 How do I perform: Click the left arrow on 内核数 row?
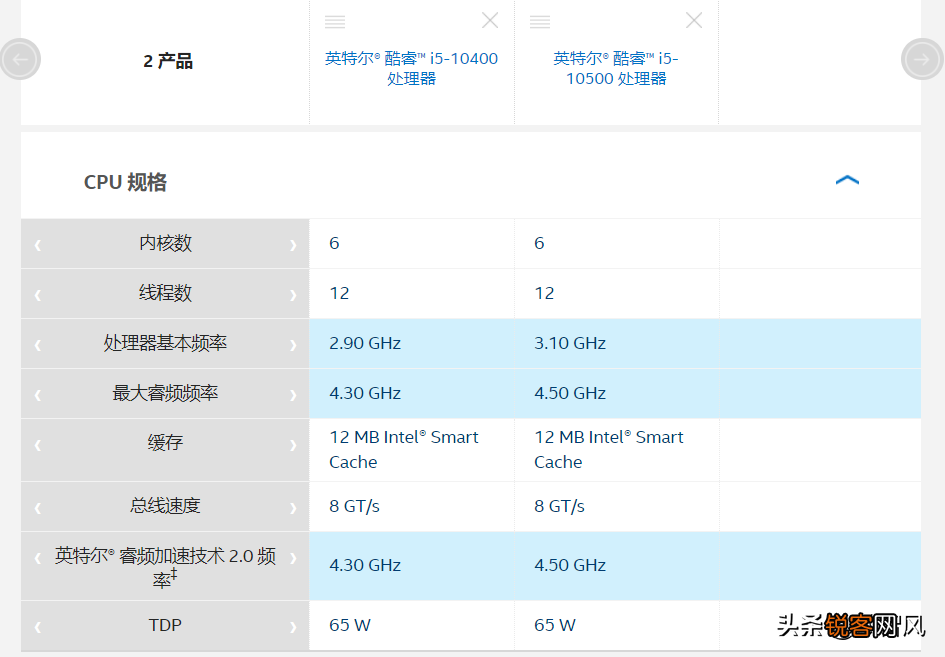(37, 243)
